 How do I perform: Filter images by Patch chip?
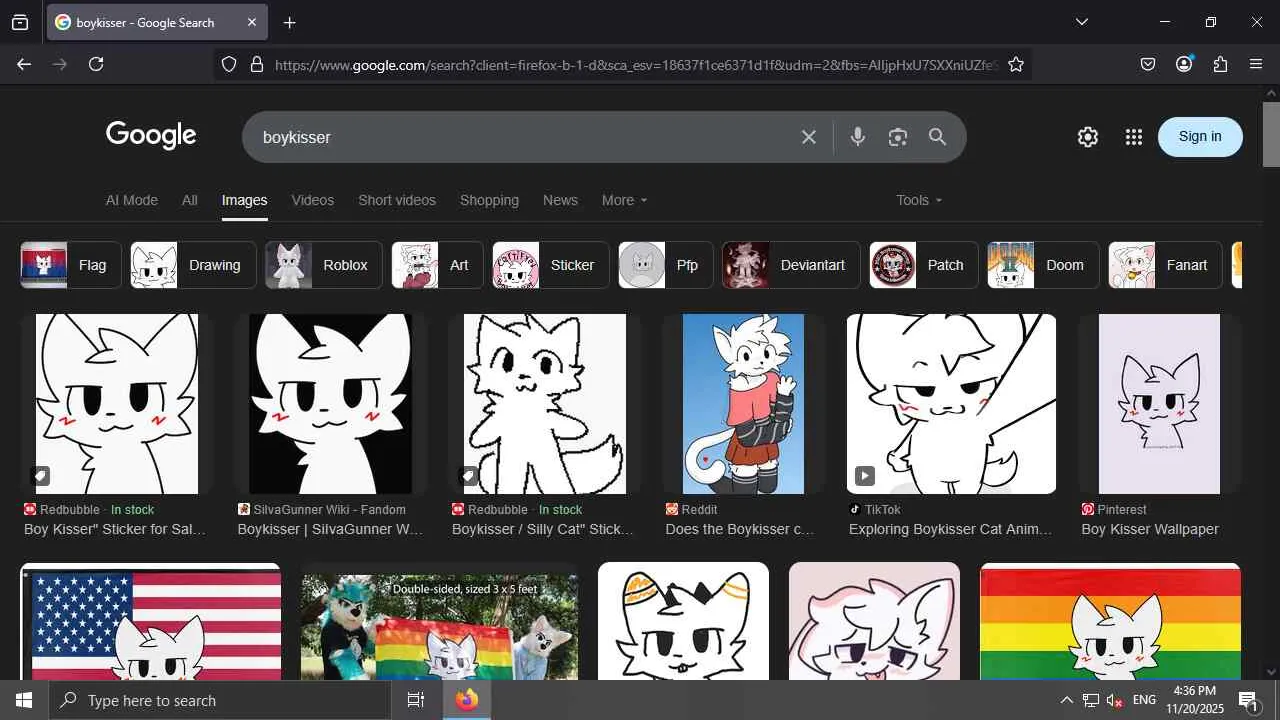(924, 265)
